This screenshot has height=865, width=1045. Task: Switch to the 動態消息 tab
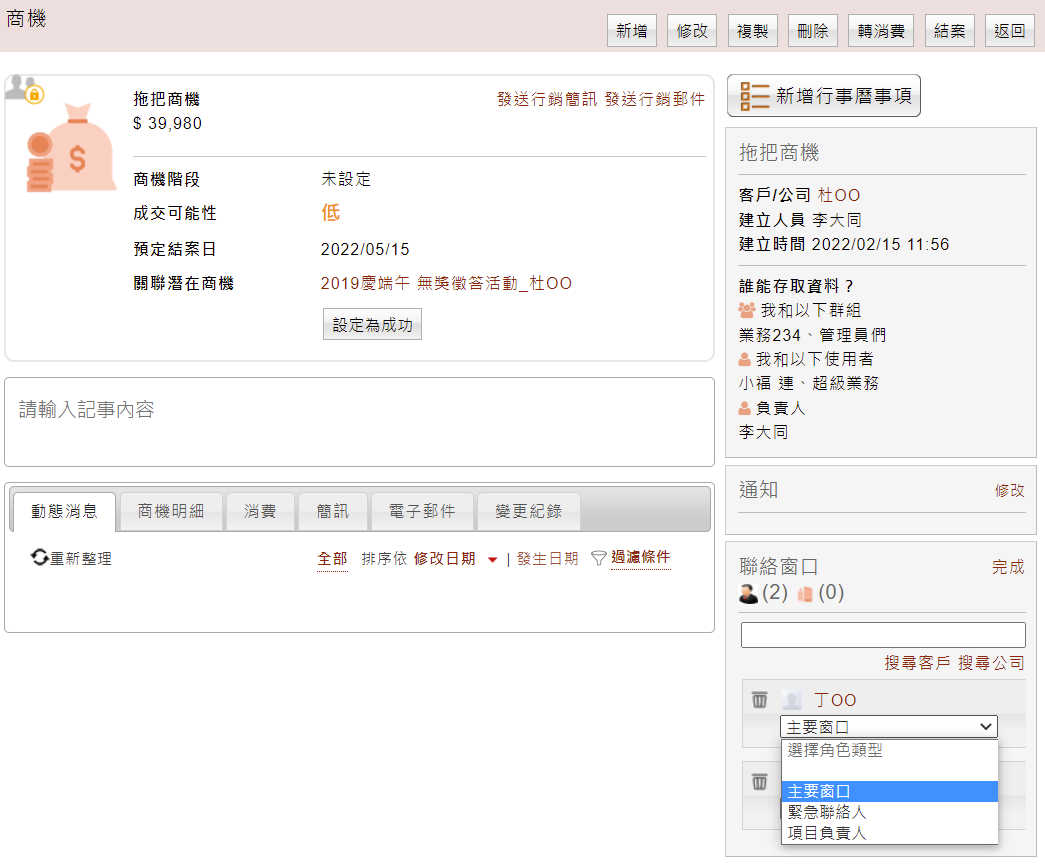click(x=64, y=511)
